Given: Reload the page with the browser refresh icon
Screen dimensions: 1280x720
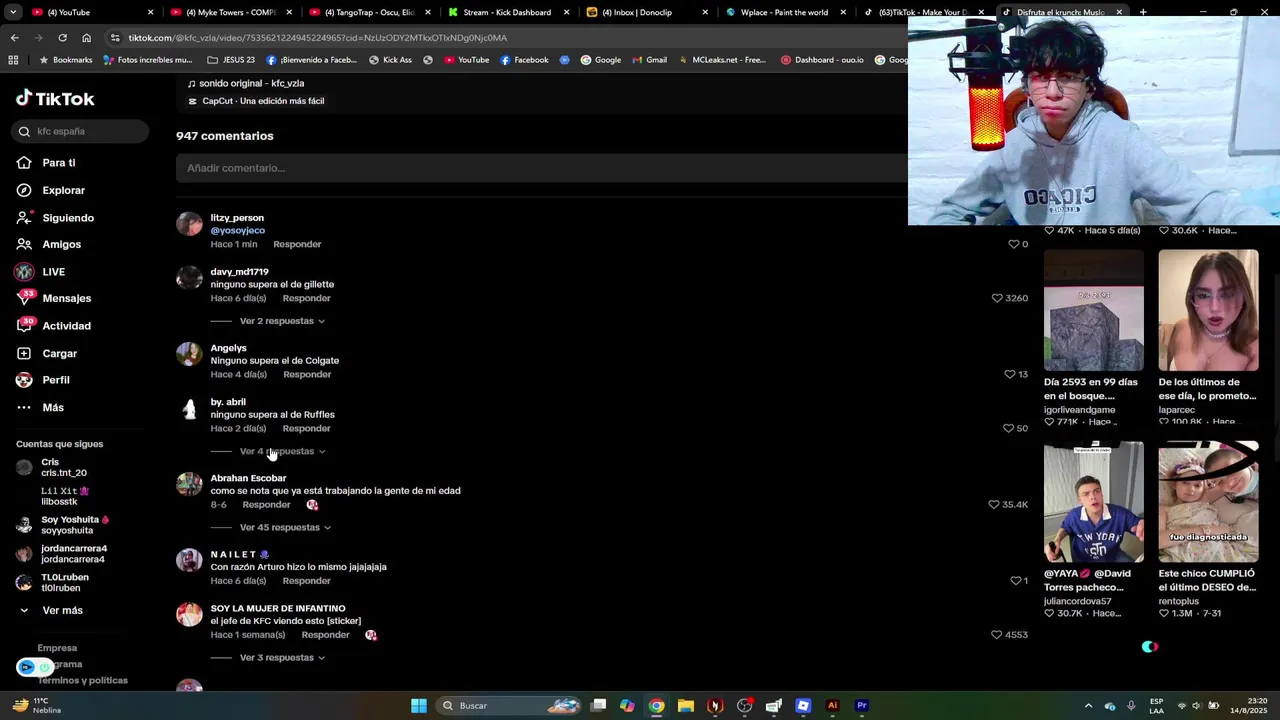Looking at the screenshot, I should pos(62,37).
